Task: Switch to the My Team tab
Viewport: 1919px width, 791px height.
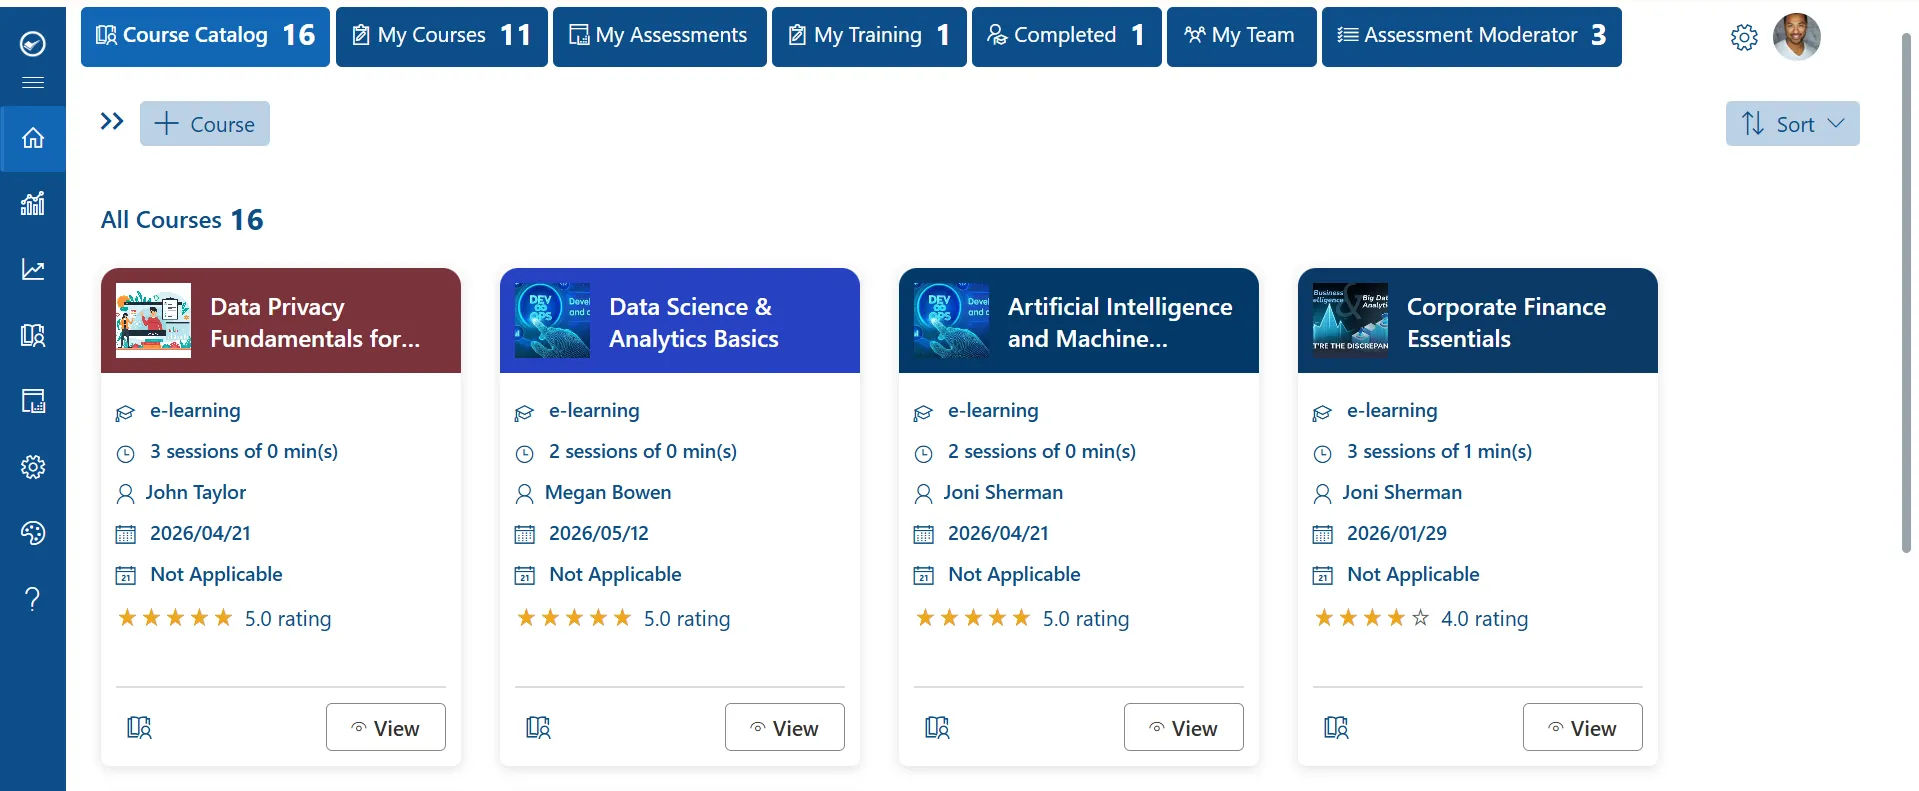Action: (1241, 37)
